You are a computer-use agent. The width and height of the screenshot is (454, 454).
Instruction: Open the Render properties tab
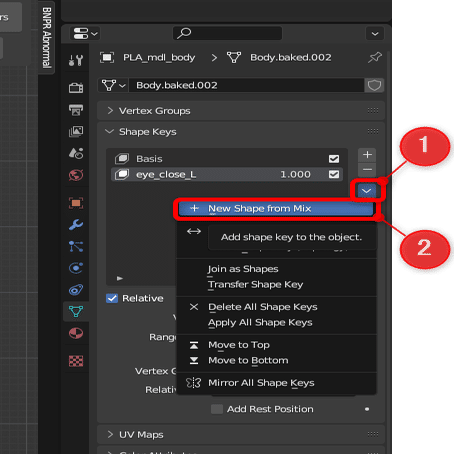76,88
